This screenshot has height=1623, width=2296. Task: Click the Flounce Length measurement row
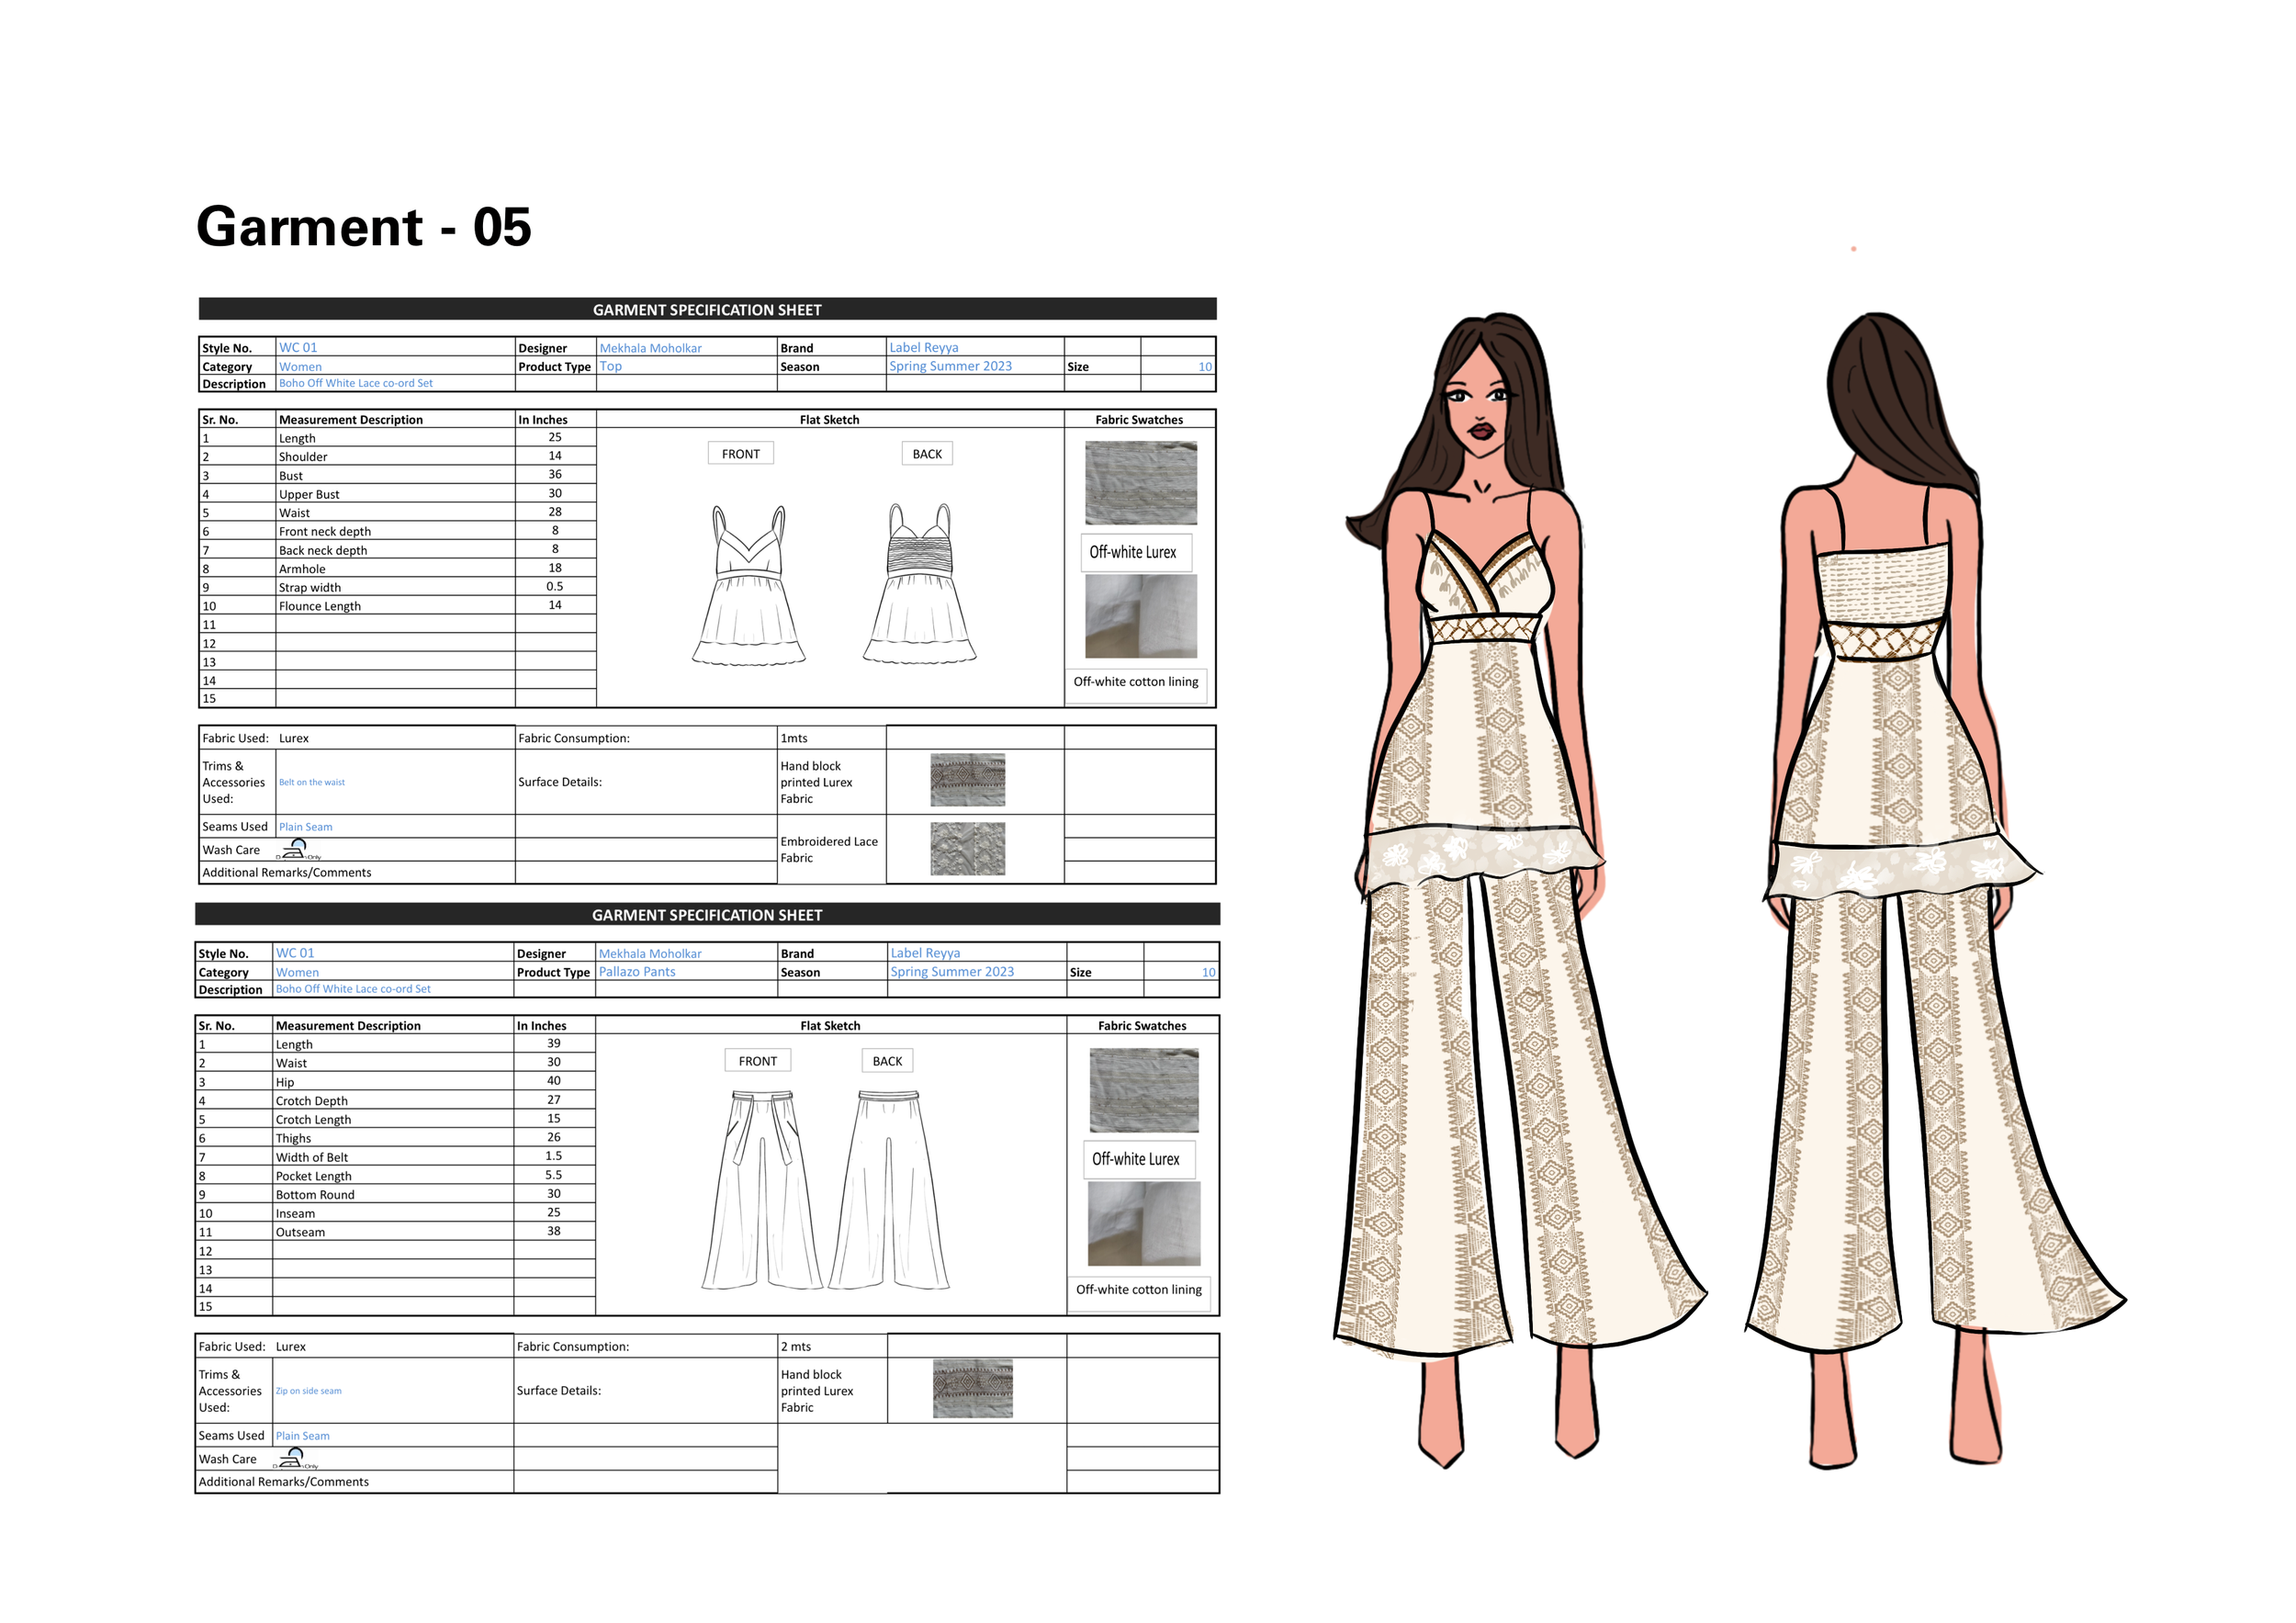(x=320, y=606)
